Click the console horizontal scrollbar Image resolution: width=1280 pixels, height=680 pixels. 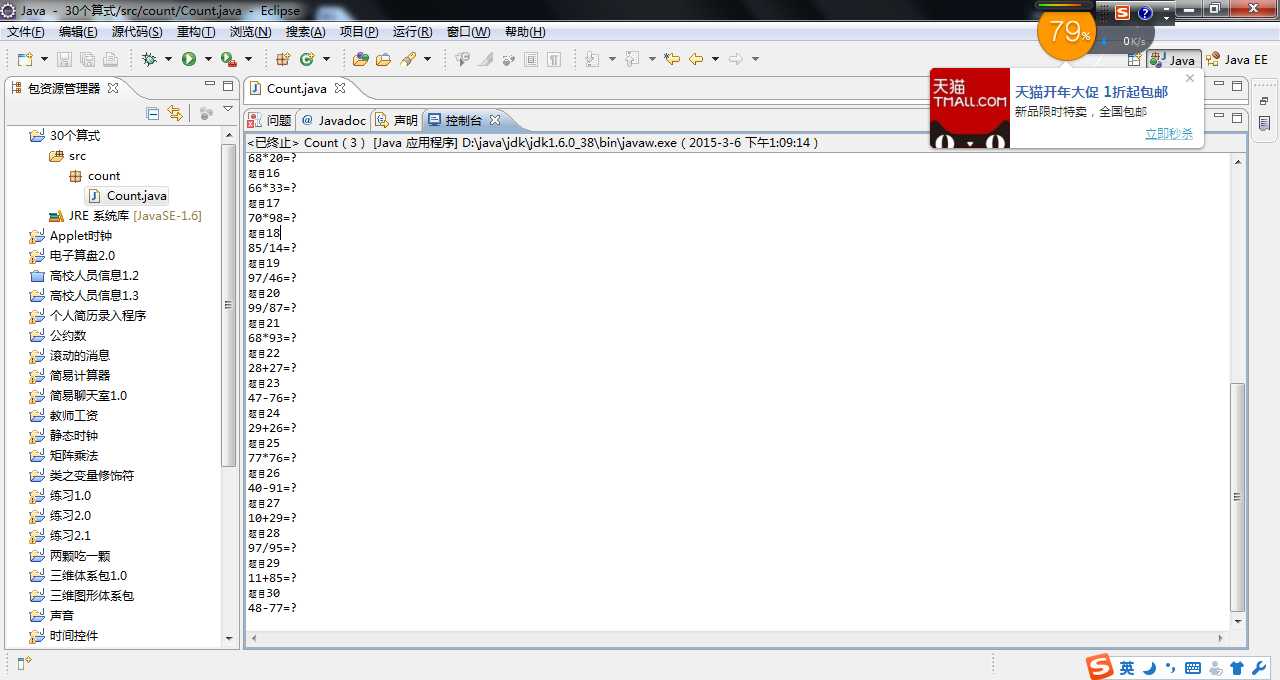[735, 638]
